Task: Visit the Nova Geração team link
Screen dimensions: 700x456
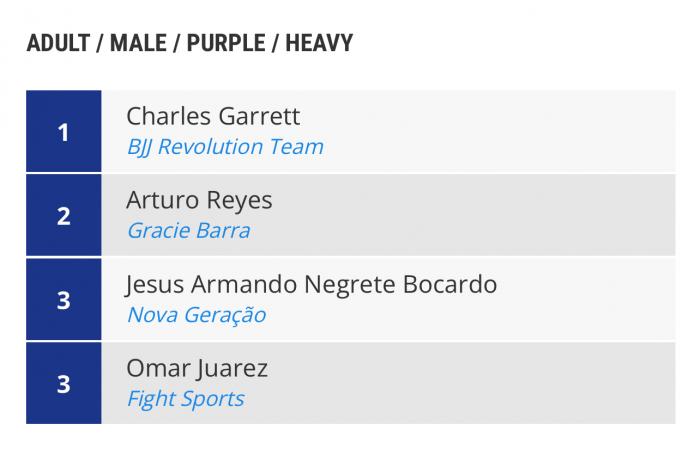Action: point(196,315)
